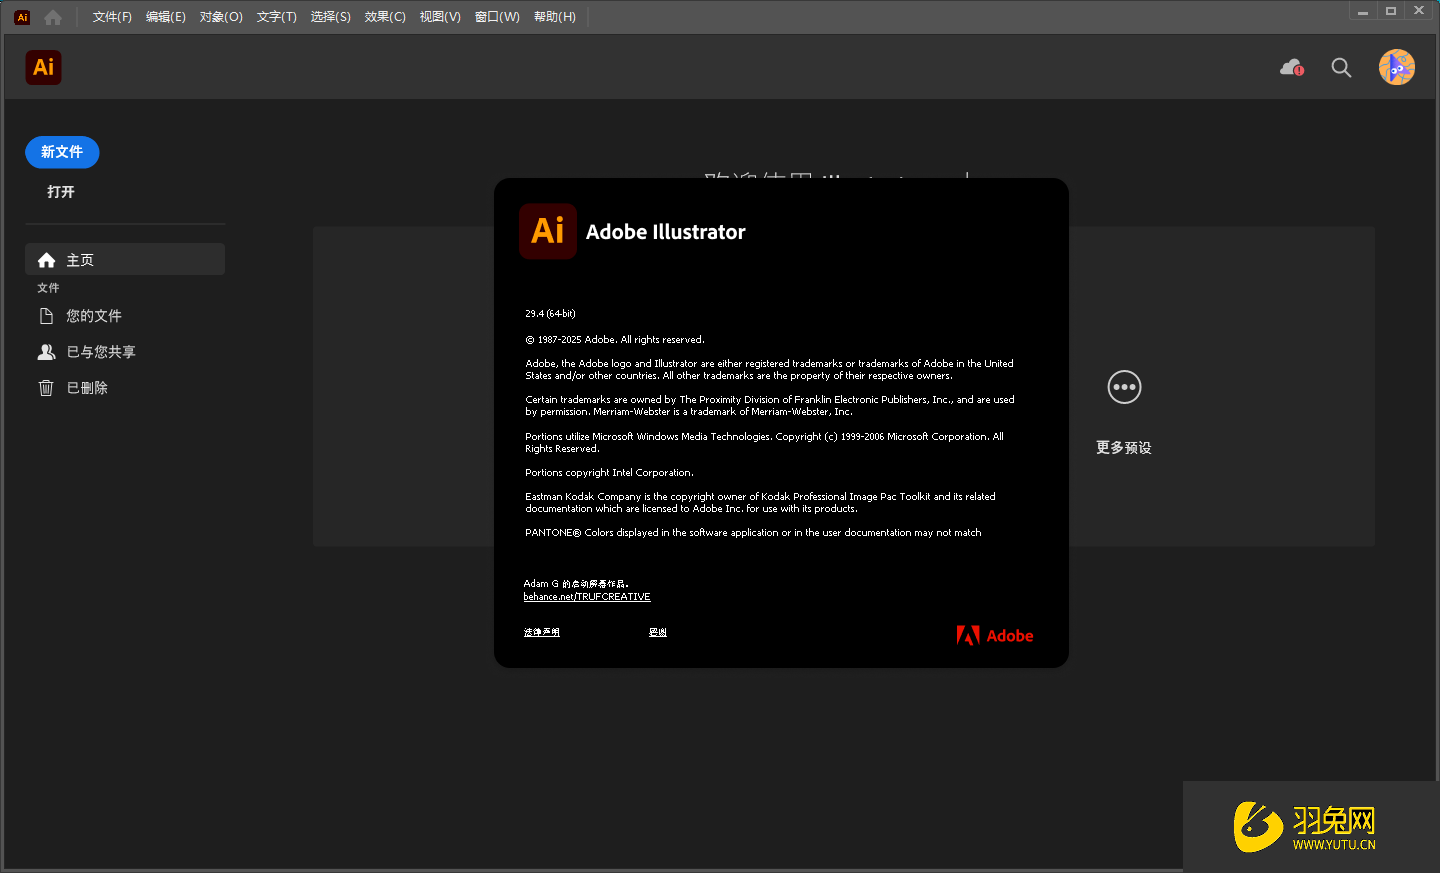Click the link right of 法律声明
Screen dimensions: 1440x873
(658, 632)
